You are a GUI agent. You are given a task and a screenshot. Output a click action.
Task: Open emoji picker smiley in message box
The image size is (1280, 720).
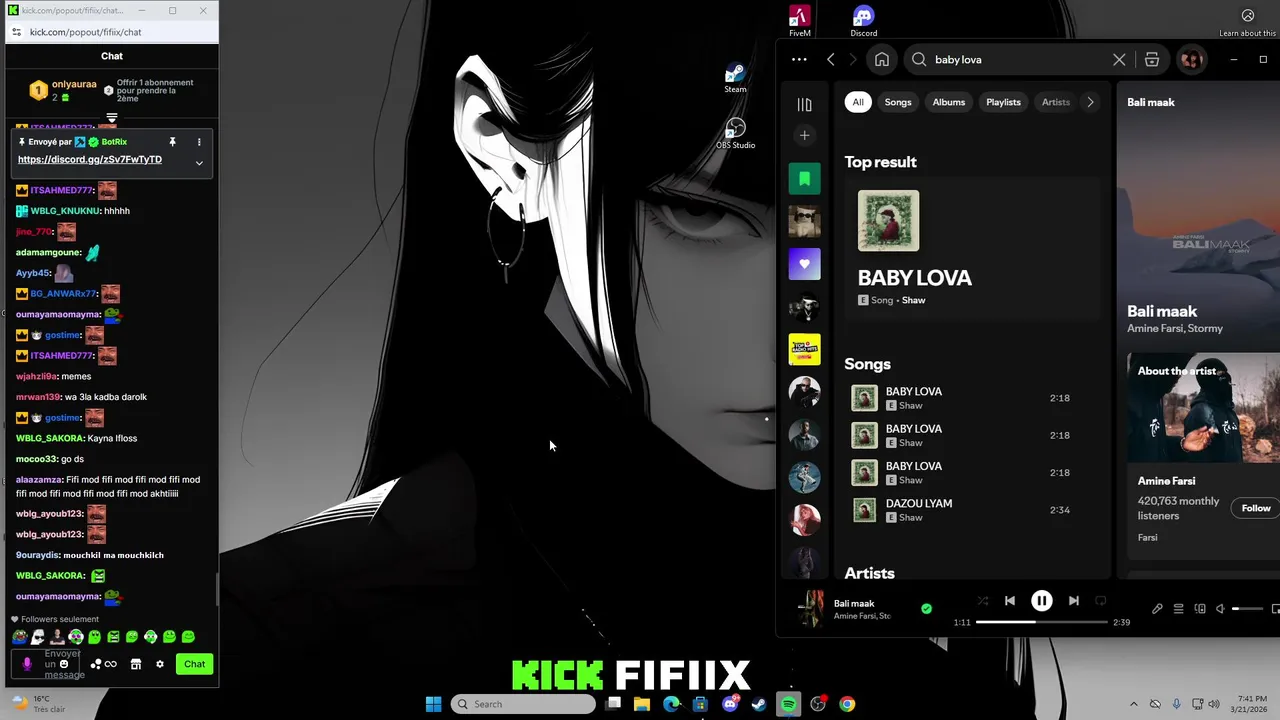(x=64, y=664)
